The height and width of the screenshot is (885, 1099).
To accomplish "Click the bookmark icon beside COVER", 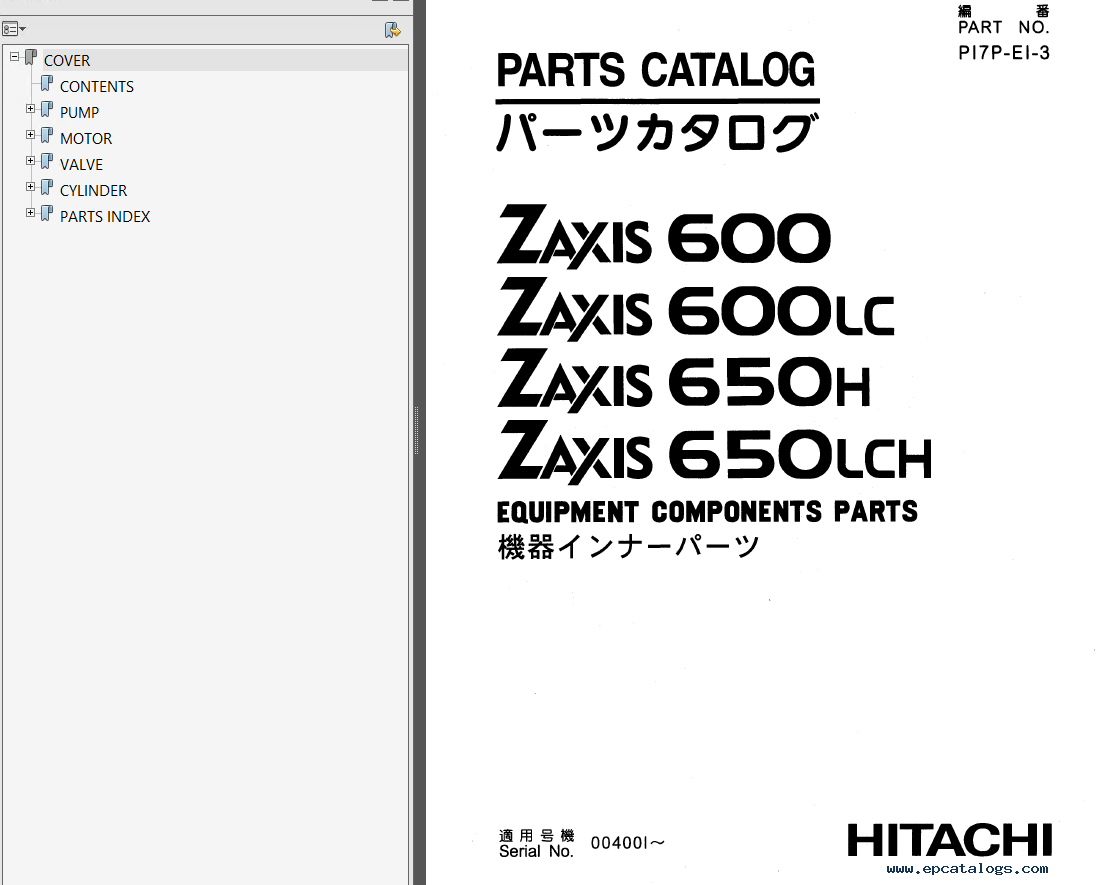I will tap(31, 57).
